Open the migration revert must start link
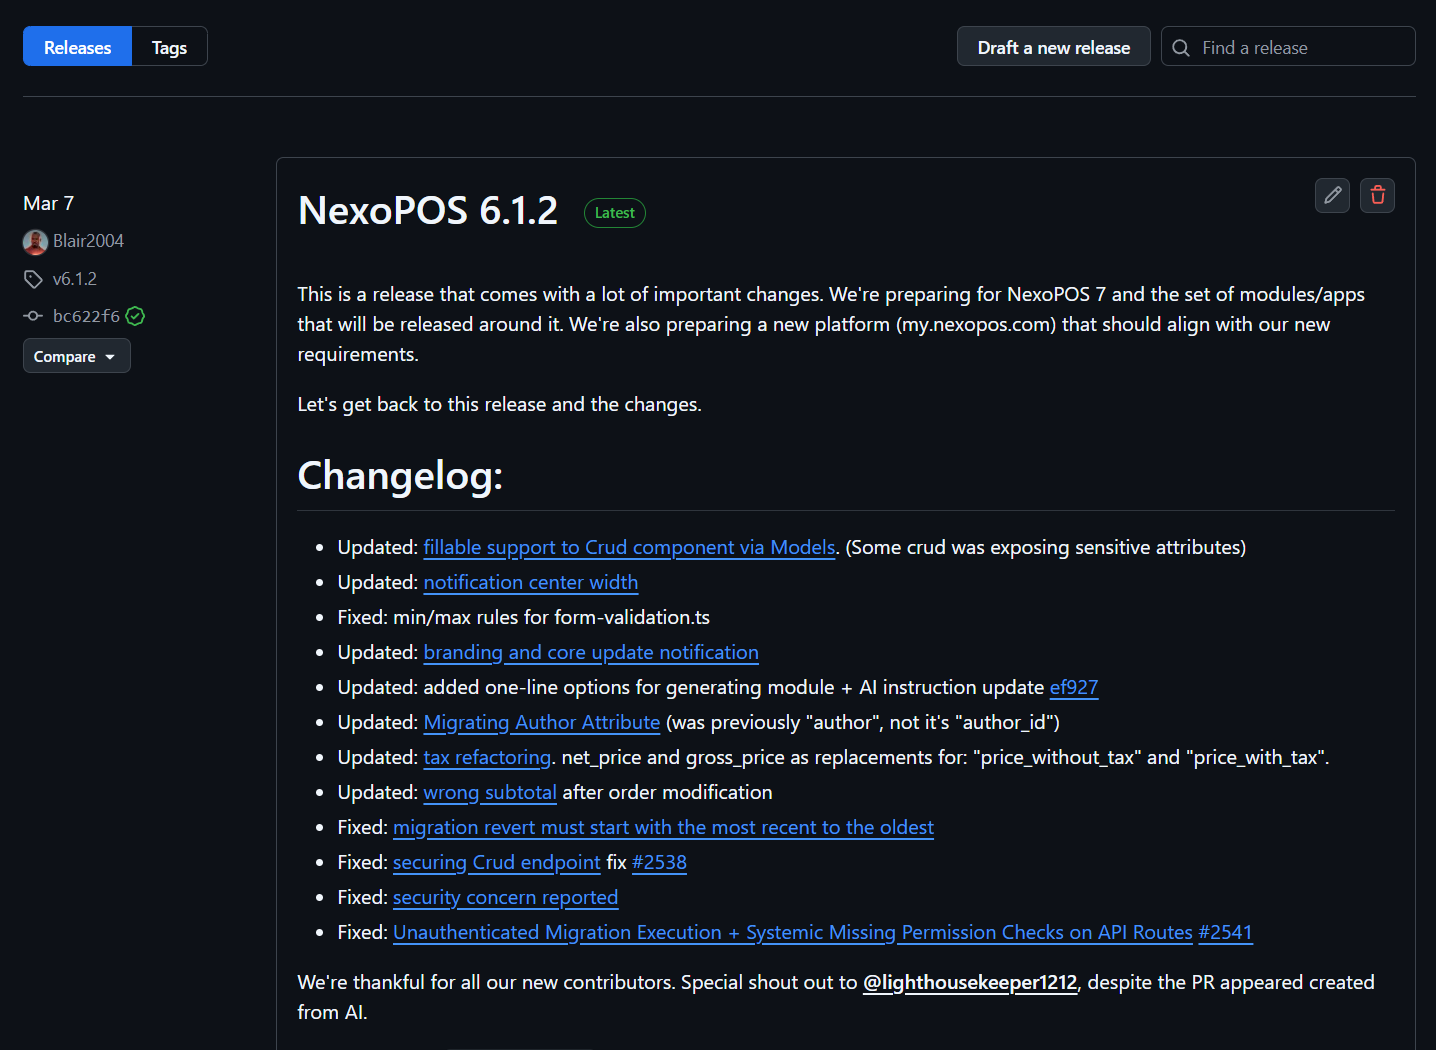Viewport: 1436px width, 1050px height. pos(663,828)
